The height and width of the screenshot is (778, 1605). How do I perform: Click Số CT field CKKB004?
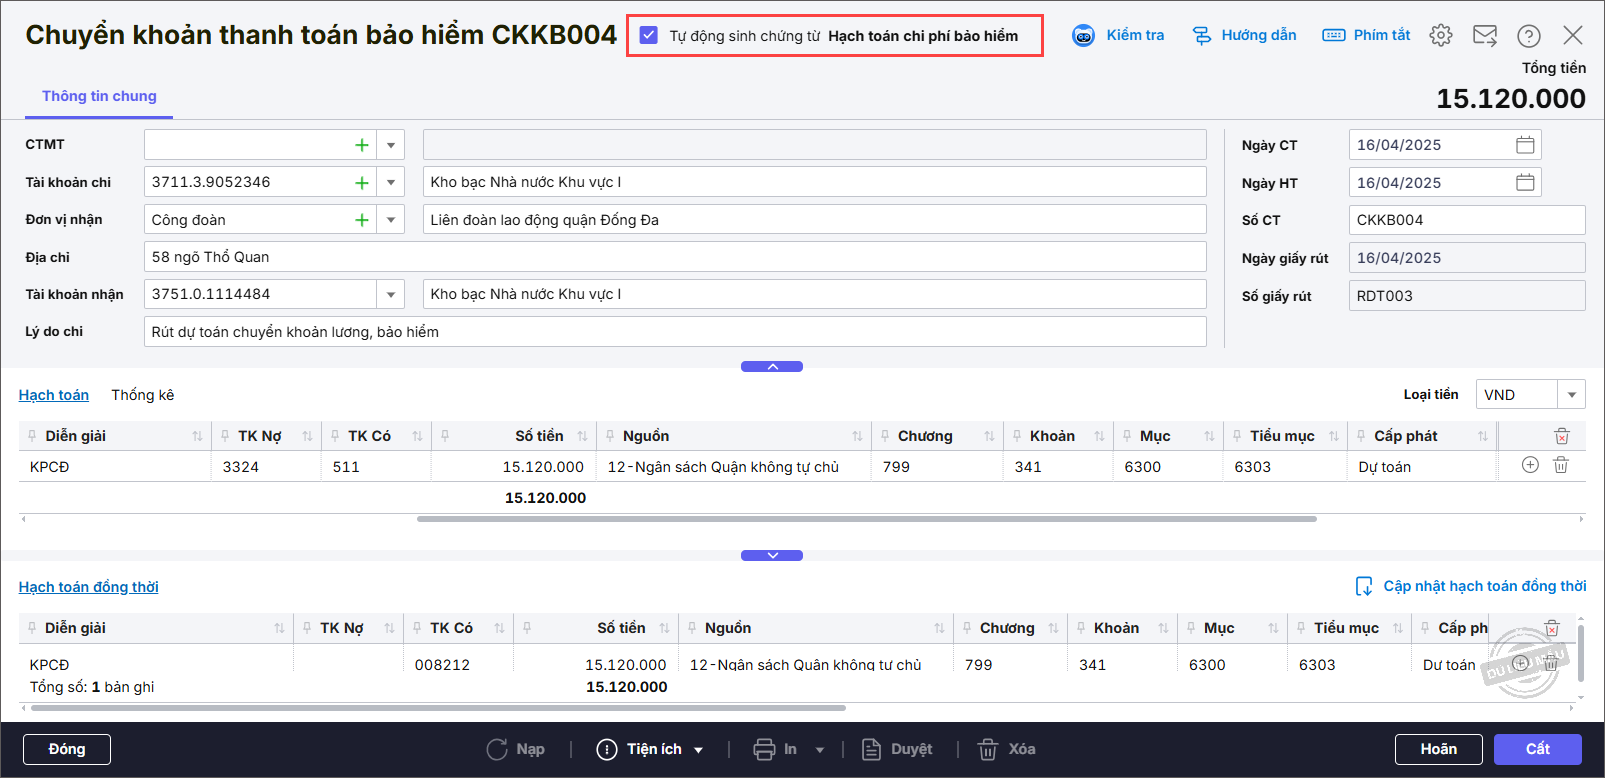pos(1467,220)
